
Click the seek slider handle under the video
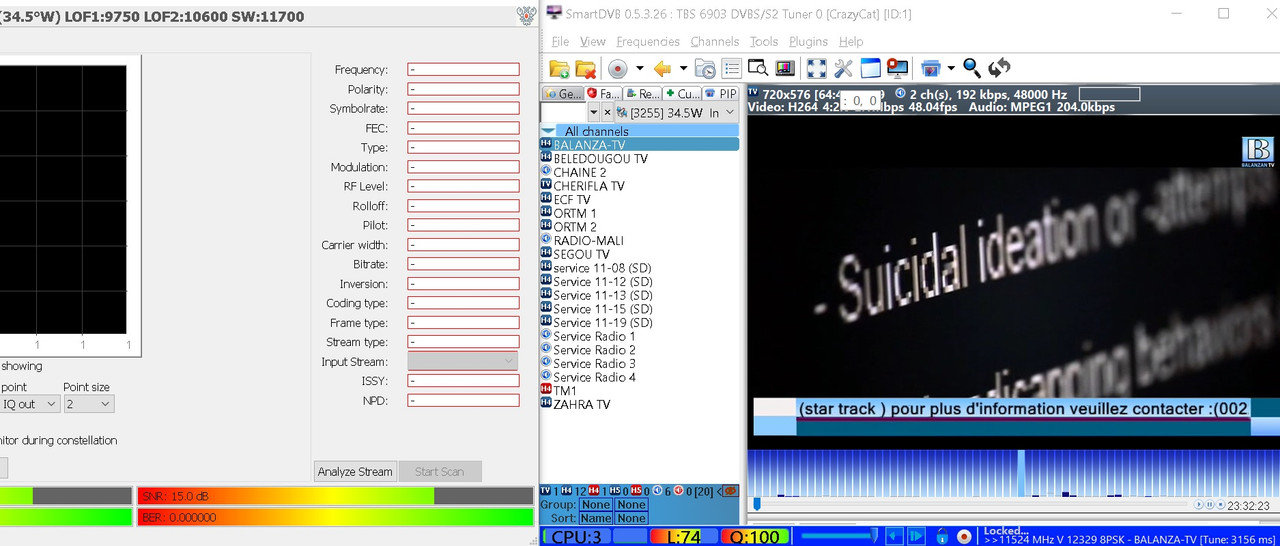pyautogui.click(x=757, y=504)
